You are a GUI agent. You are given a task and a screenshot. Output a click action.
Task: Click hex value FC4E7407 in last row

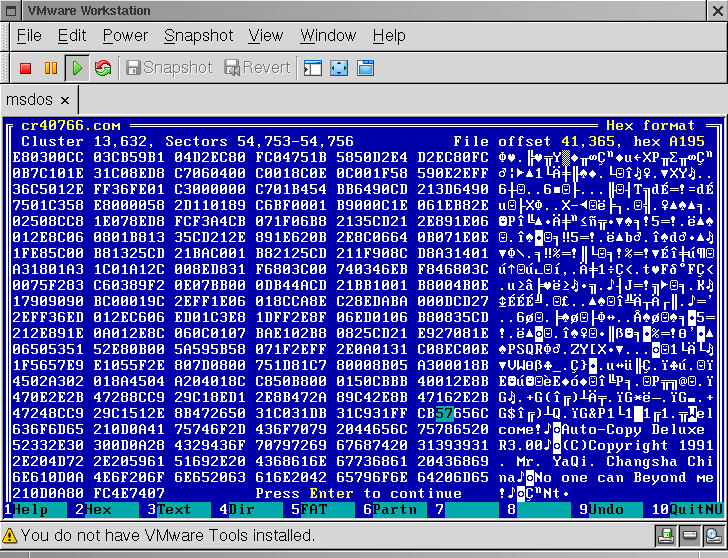pyautogui.click(x=129, y=493)
